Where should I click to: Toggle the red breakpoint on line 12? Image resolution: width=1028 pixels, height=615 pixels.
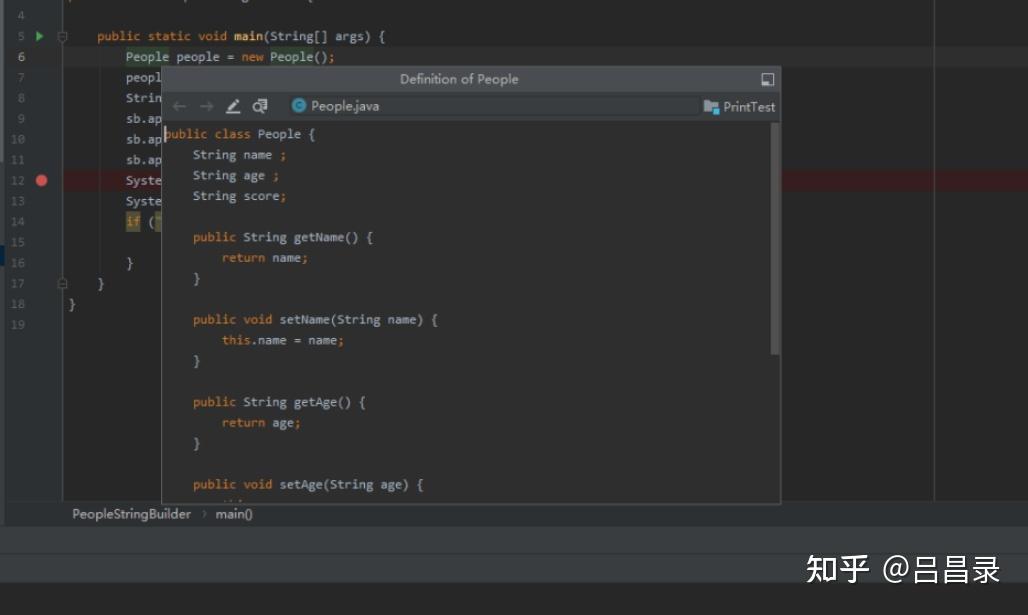[x=41, y=181]
